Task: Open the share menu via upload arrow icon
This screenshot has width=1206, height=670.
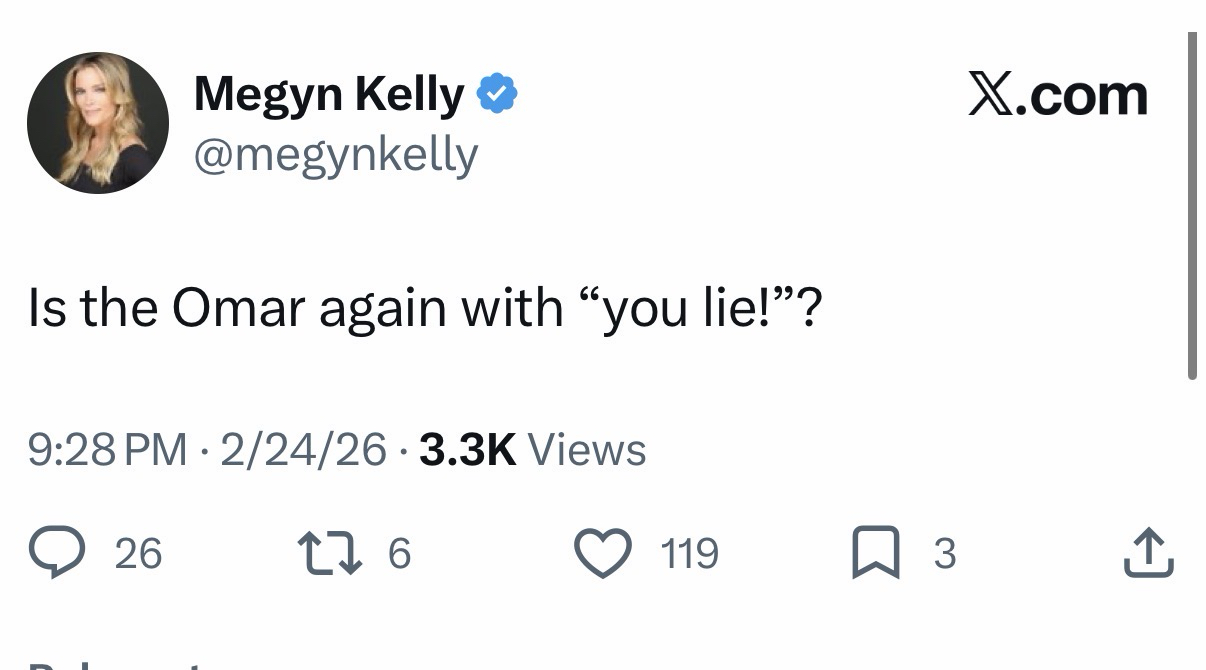Action: click(x=1147, y=553)
